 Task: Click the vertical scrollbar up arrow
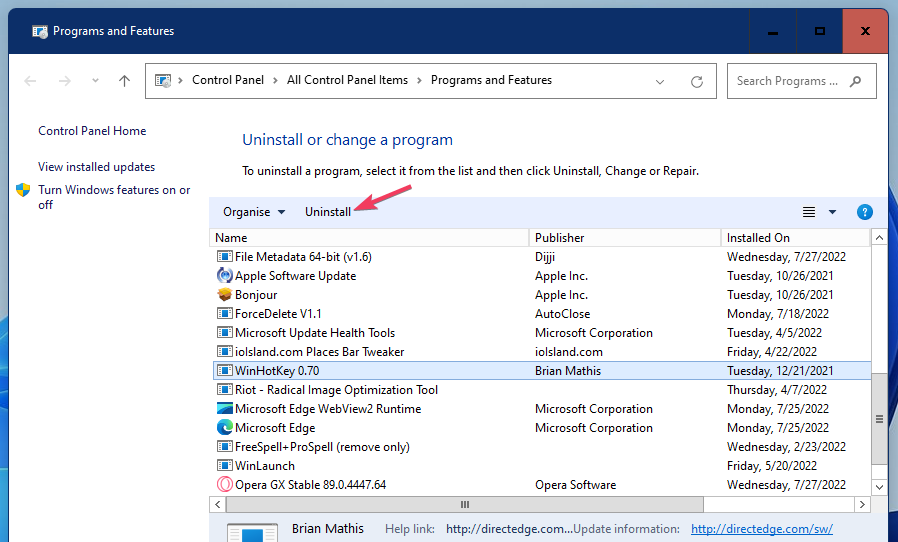pos(879,237)
